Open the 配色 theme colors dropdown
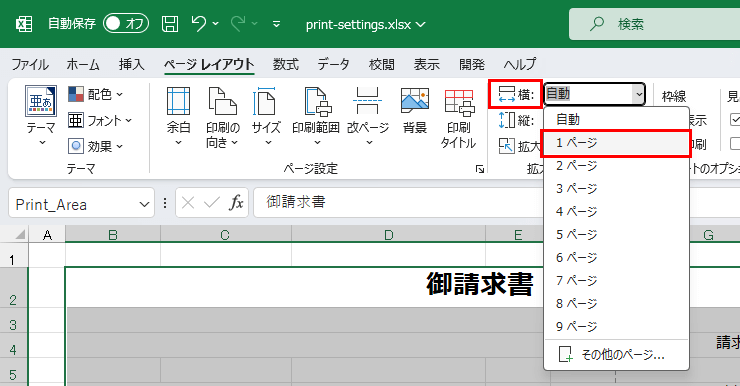740x386 pixels. [96, 94]
